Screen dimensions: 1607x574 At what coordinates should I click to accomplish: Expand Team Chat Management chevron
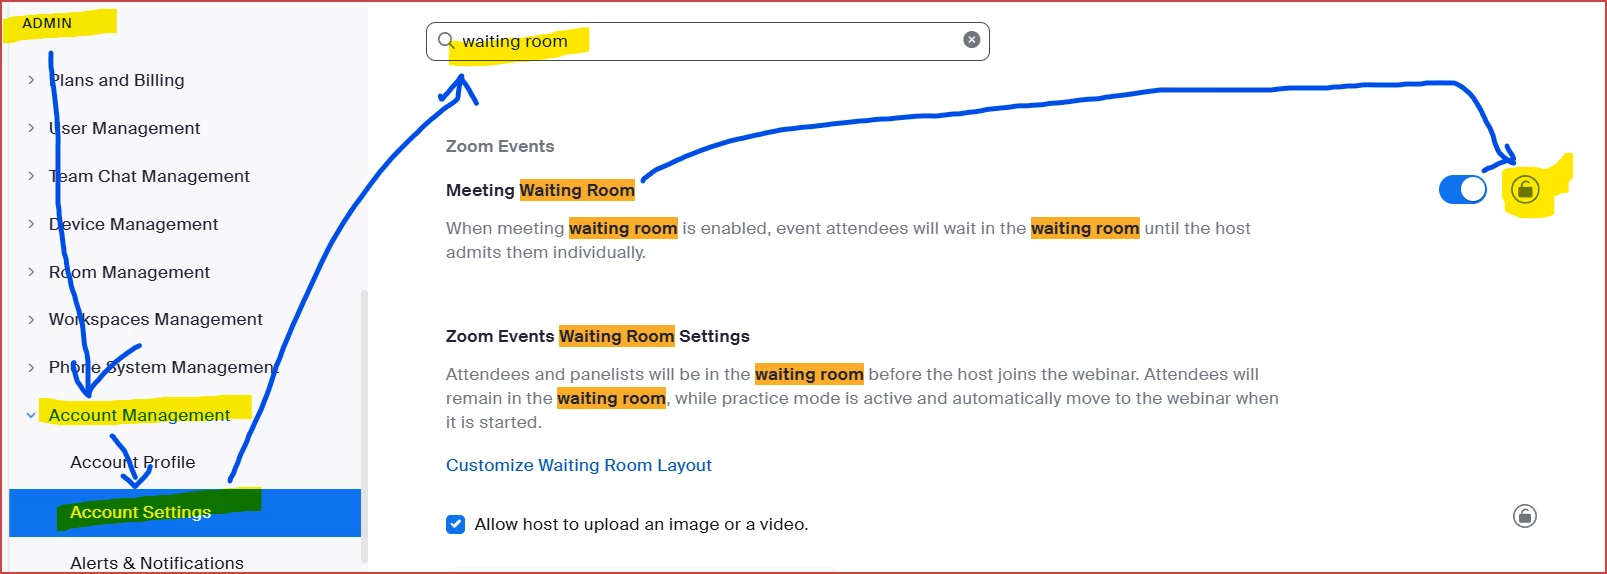31,176
